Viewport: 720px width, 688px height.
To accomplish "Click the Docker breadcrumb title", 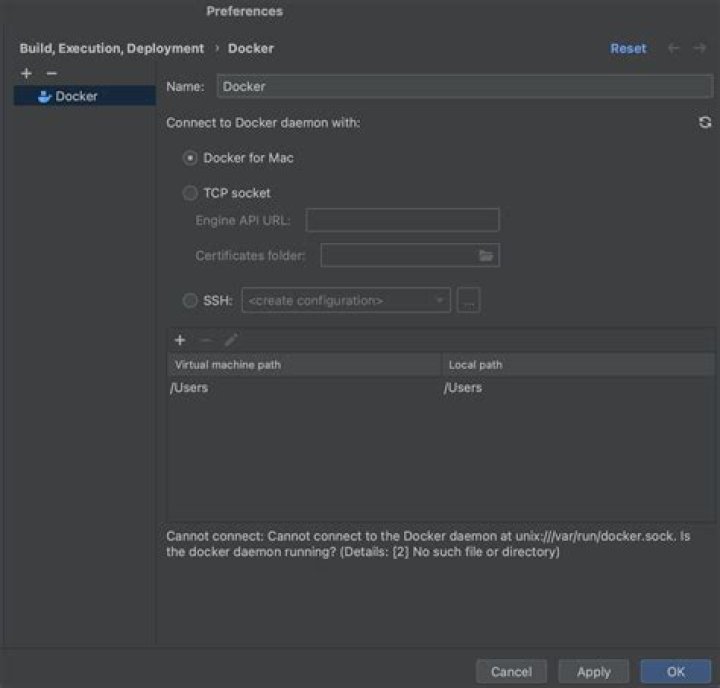I will [x=251, y=48].
